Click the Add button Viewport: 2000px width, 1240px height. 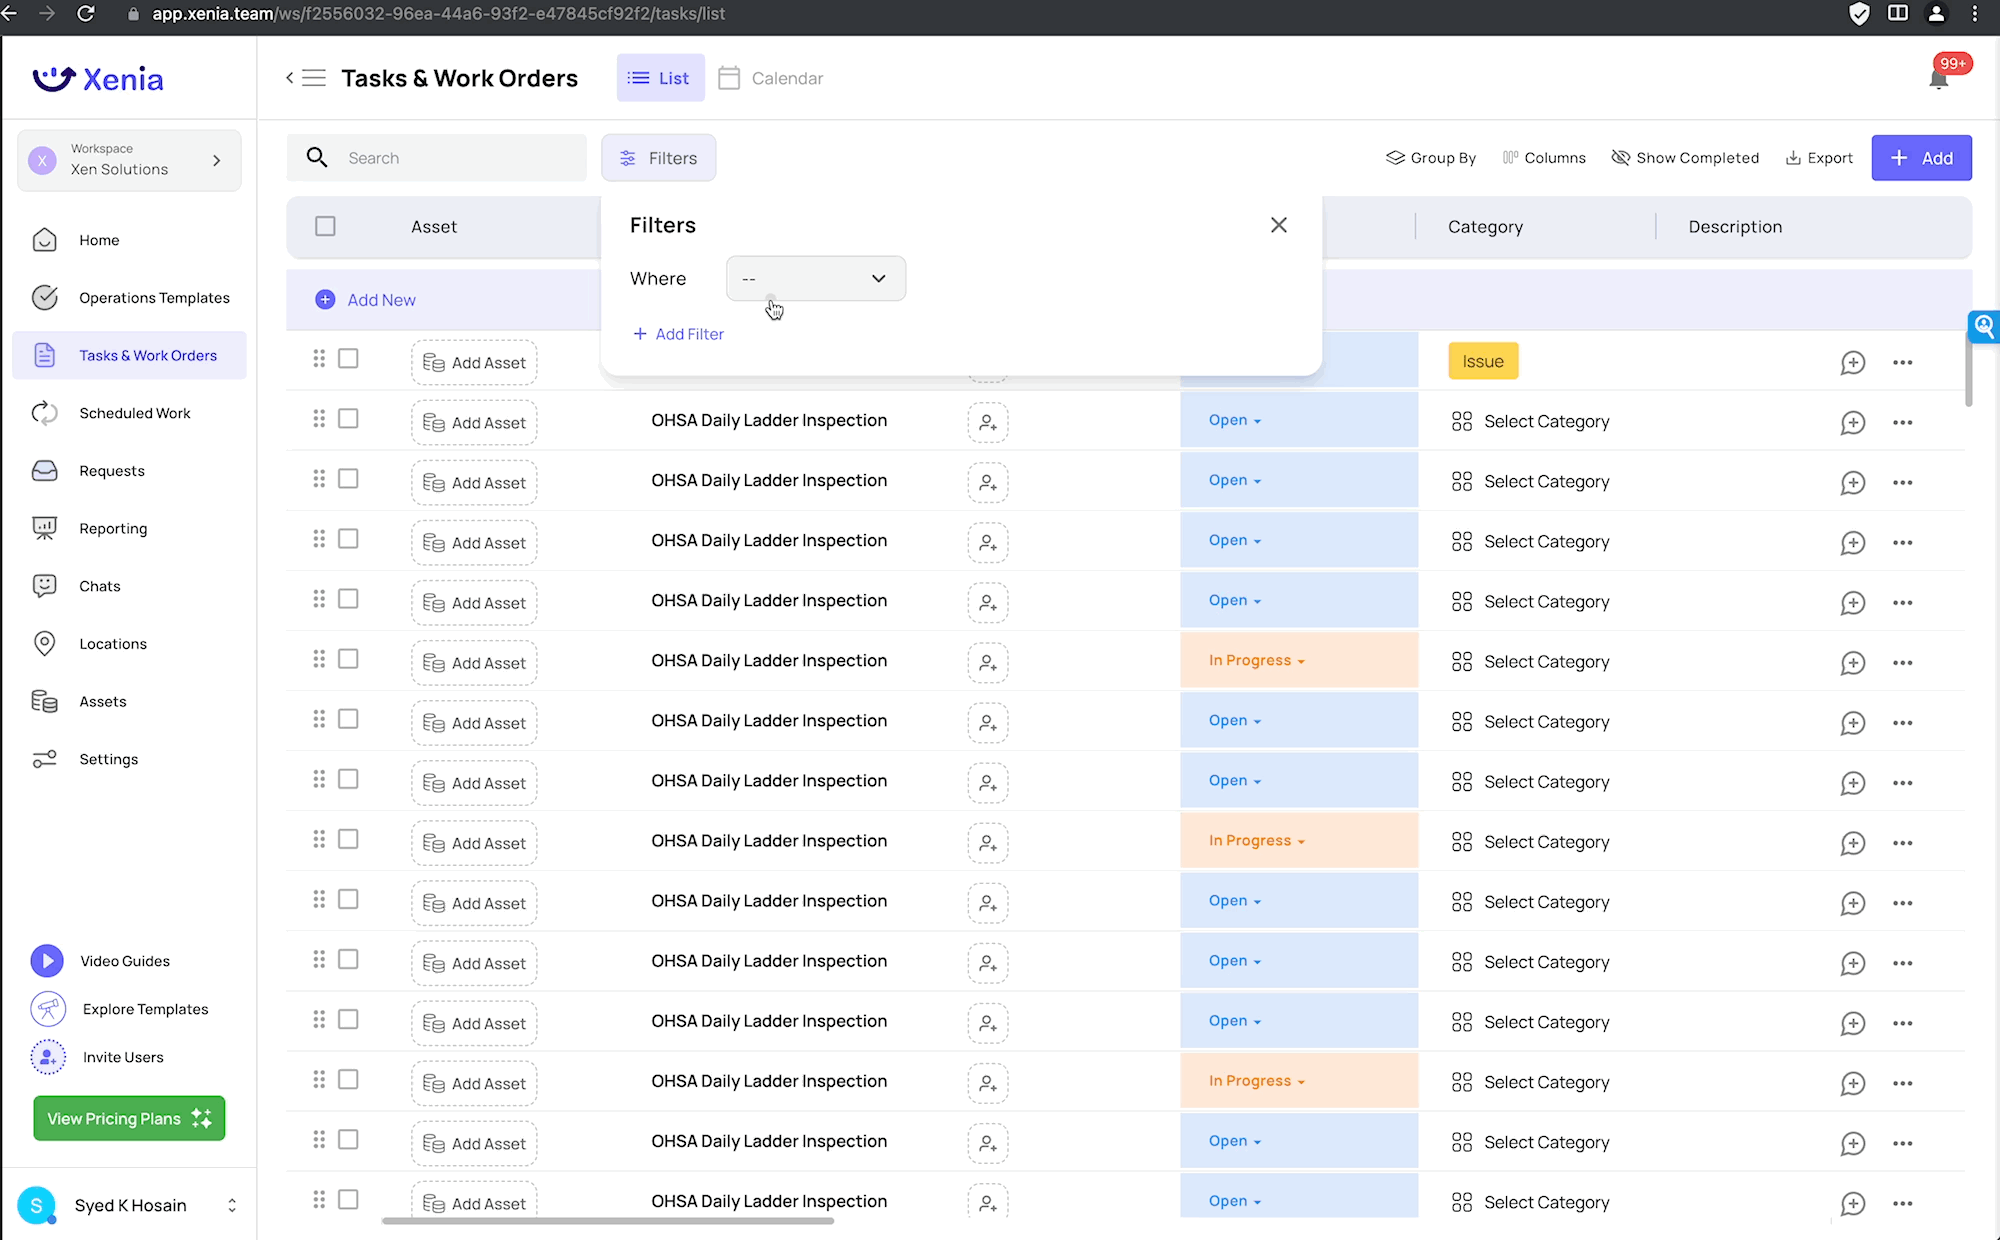[1921, 158]
